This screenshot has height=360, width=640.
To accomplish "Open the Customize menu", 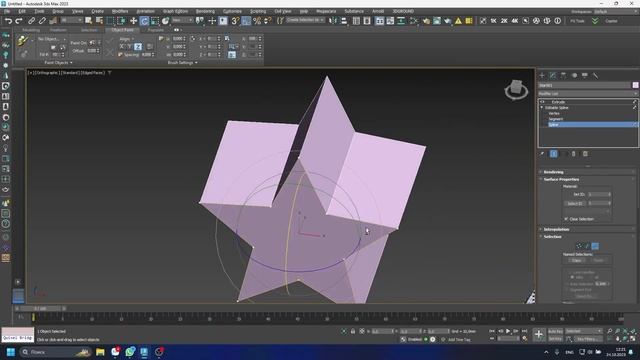I will pyautogui.click(x=232, y=11).
